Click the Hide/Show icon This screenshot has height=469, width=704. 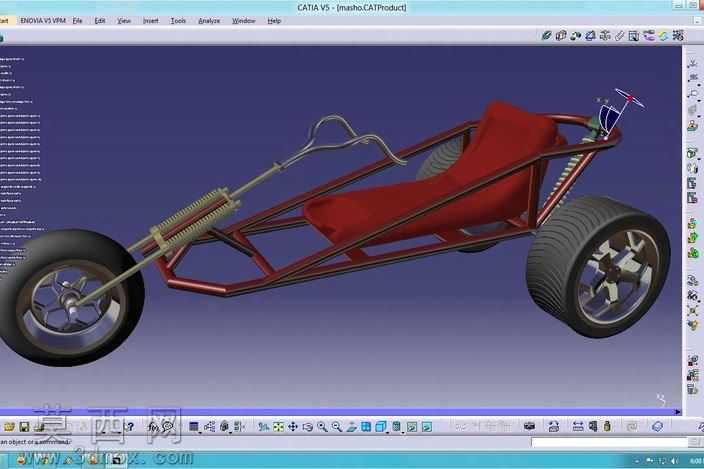[x=412, y=427]
